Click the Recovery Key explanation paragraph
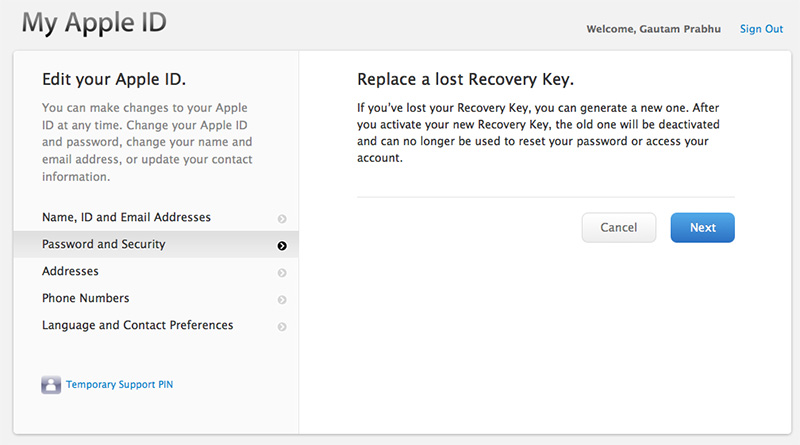800x445 pixels. 538,132
